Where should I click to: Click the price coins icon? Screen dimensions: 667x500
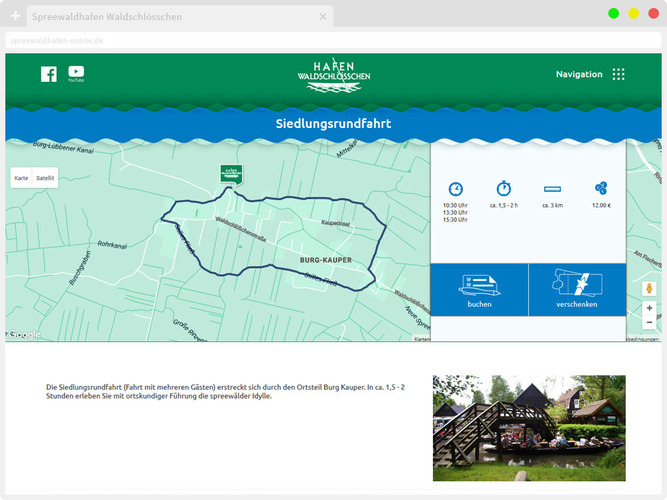601,188
